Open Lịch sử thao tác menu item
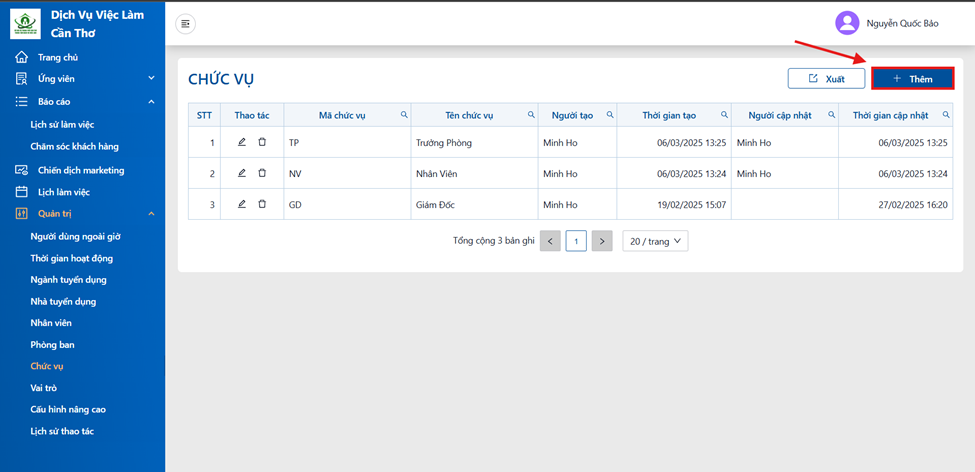975x472 pixels. click(x=62, y=431)
